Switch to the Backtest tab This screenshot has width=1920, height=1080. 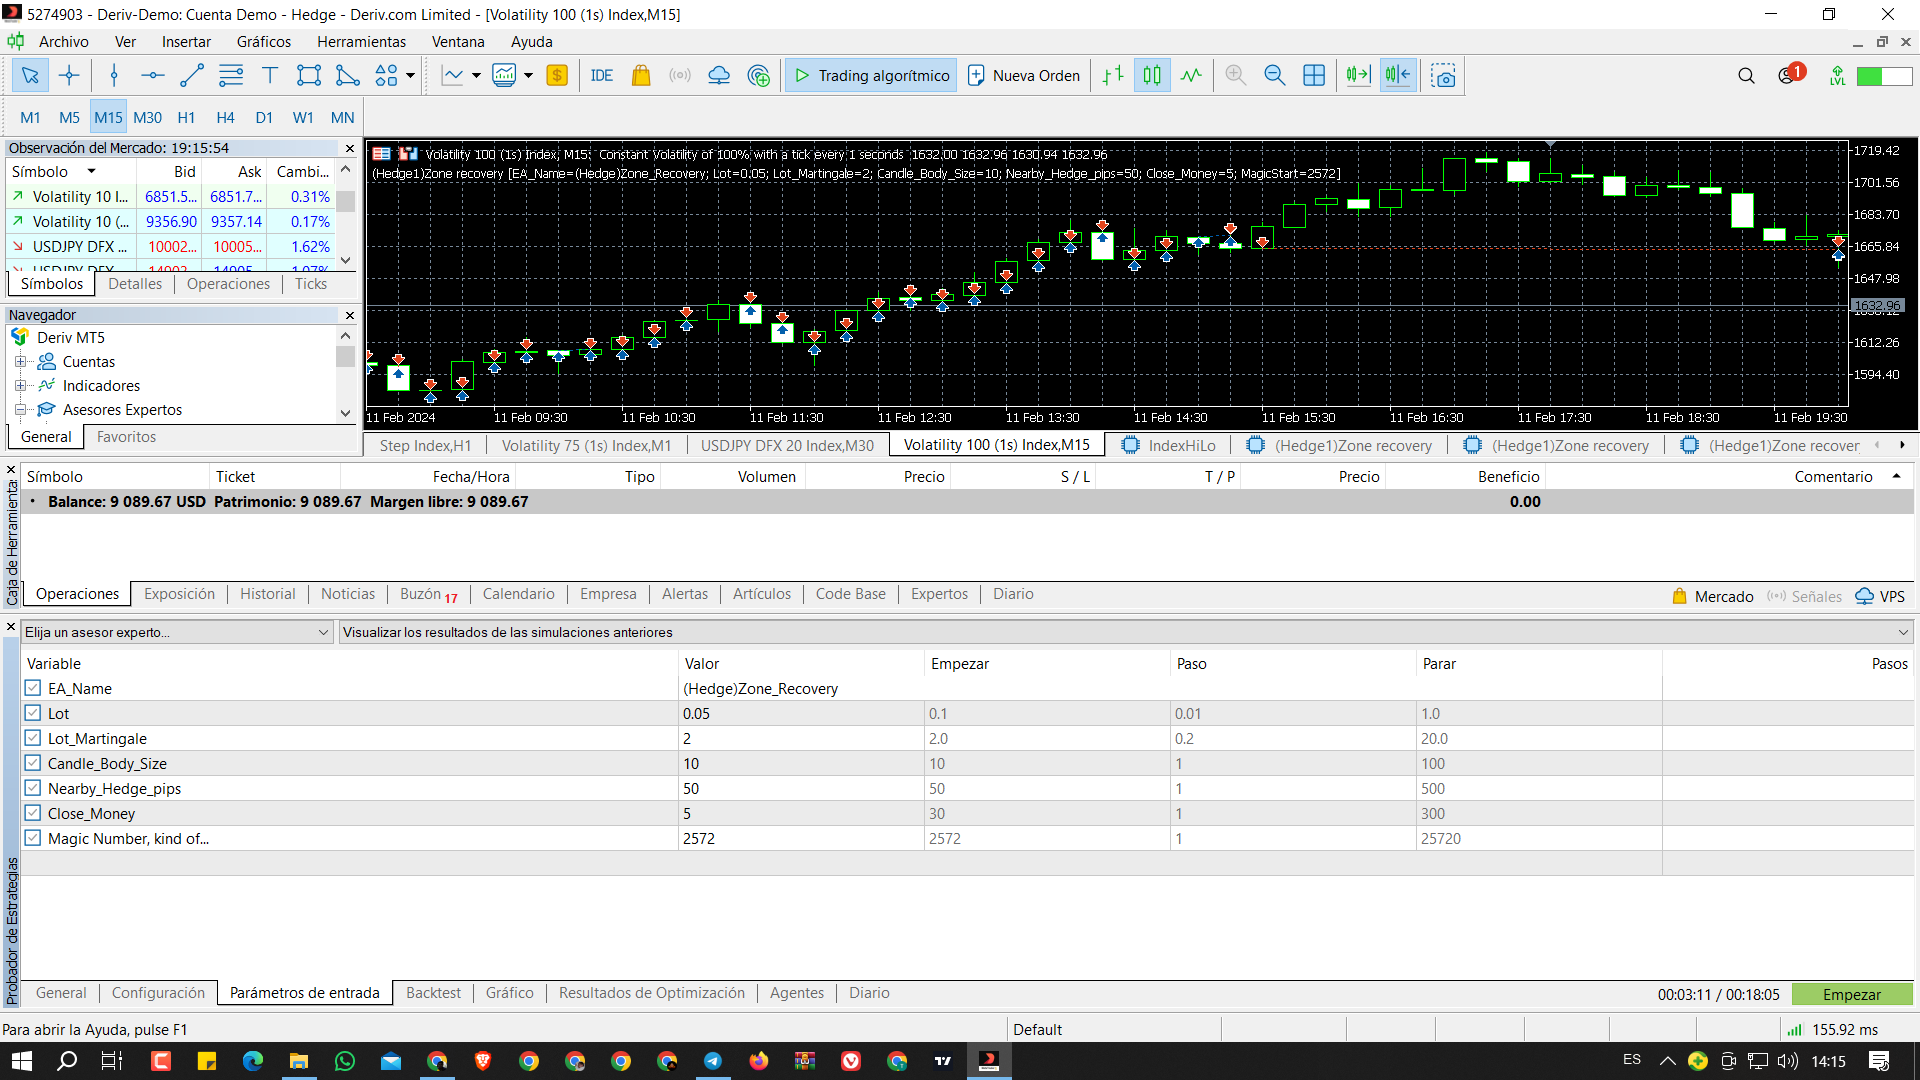pos(433,993)
